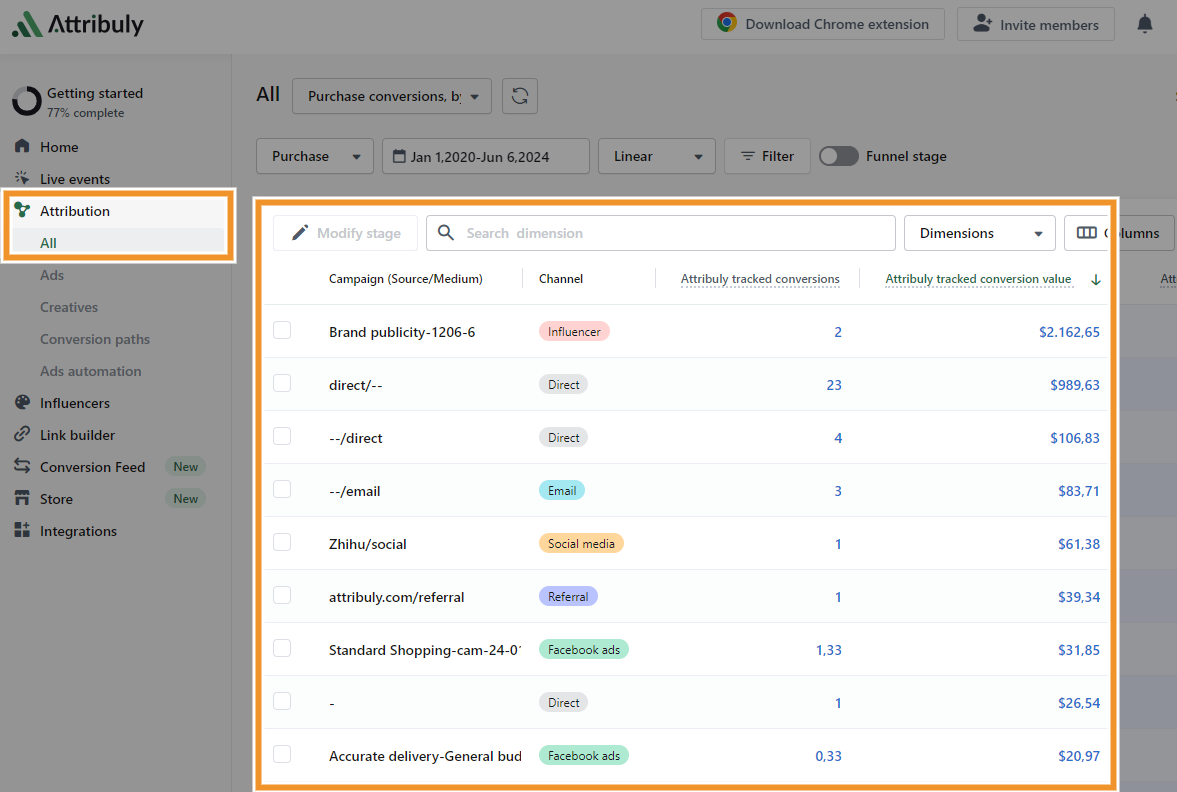Select Conversion paths in the sidebar
The image size is (1177, 792).
point(94,339)
